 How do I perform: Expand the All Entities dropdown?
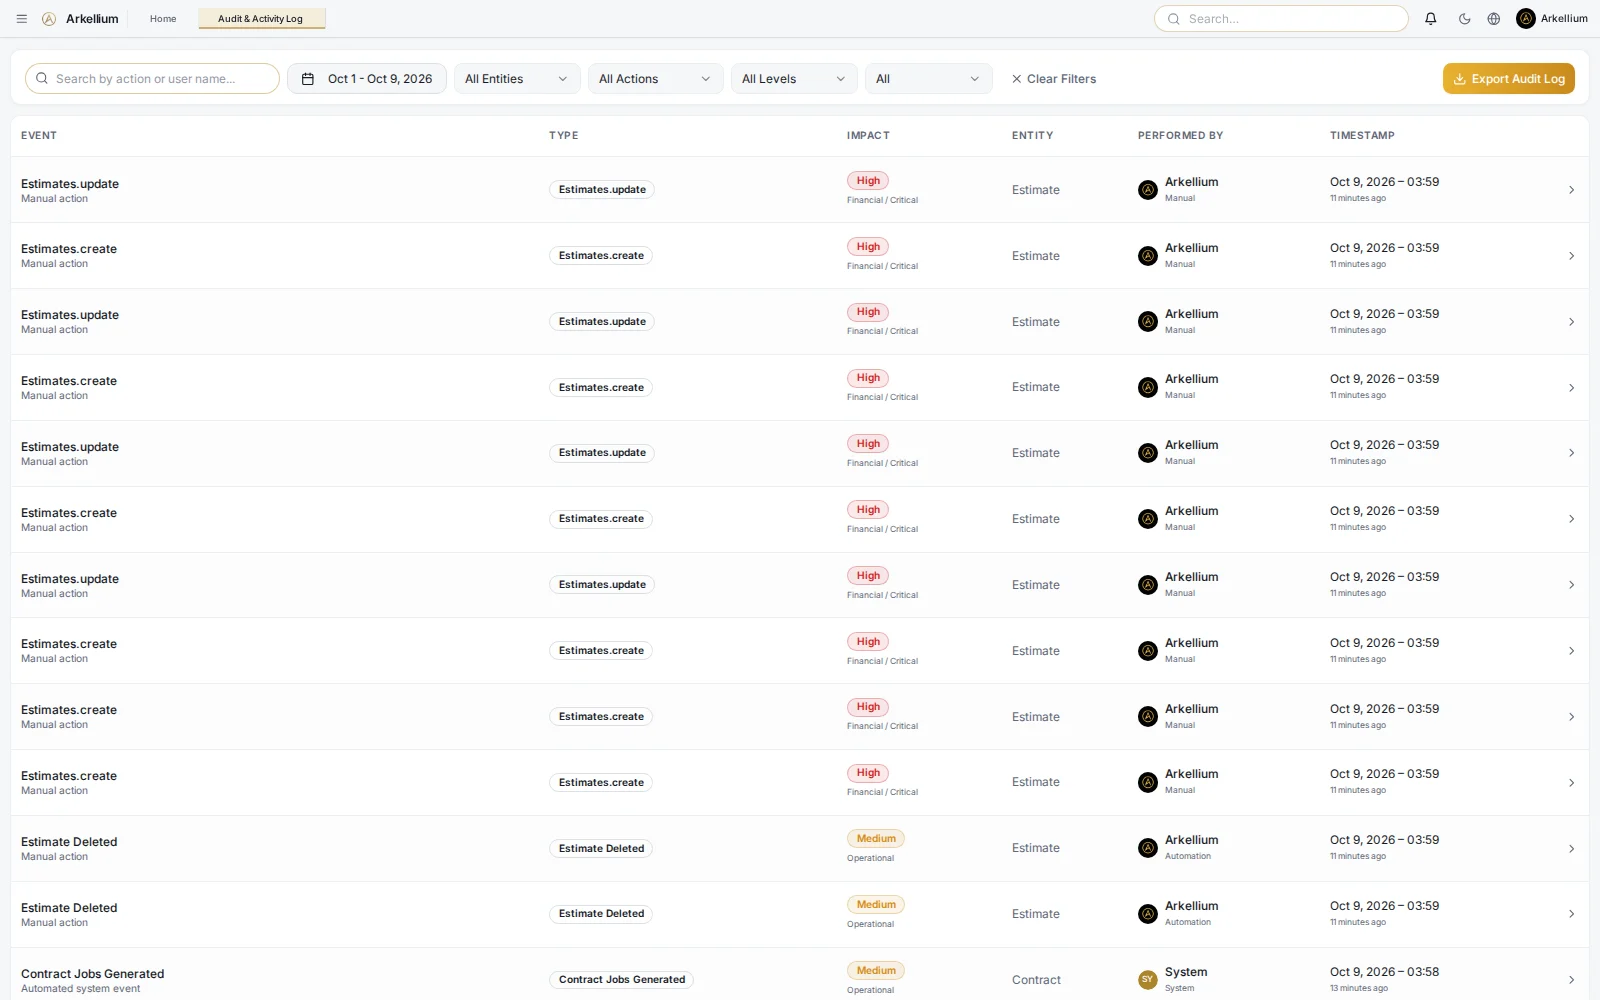tap(517, 79)
